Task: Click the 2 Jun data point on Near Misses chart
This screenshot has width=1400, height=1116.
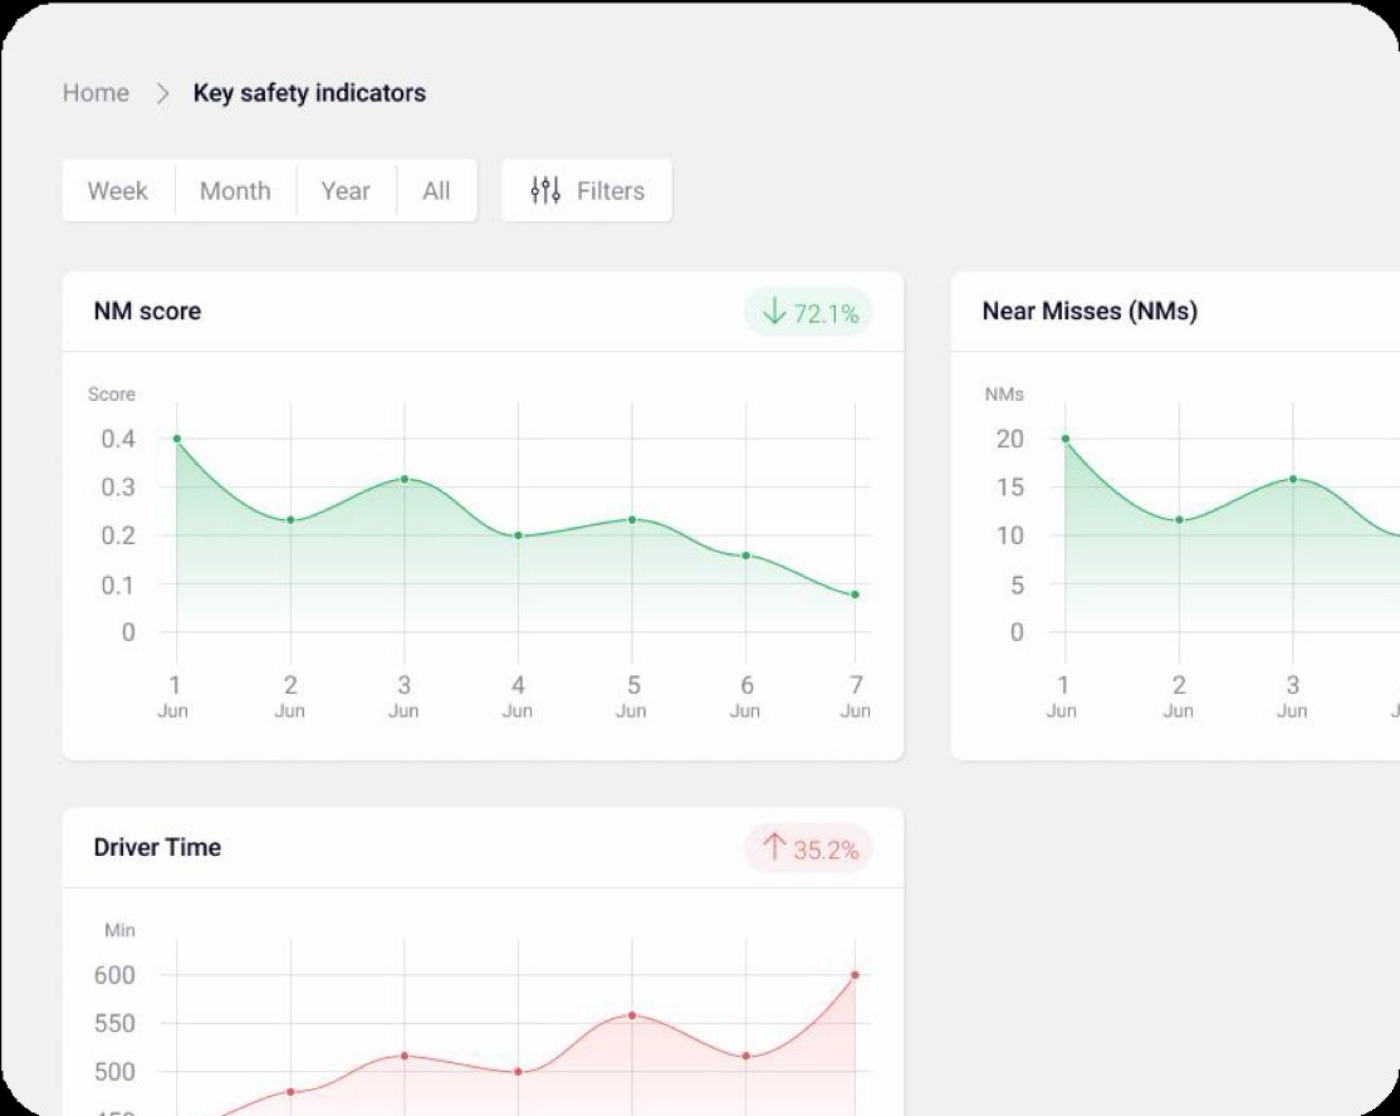Action: 1179,520
